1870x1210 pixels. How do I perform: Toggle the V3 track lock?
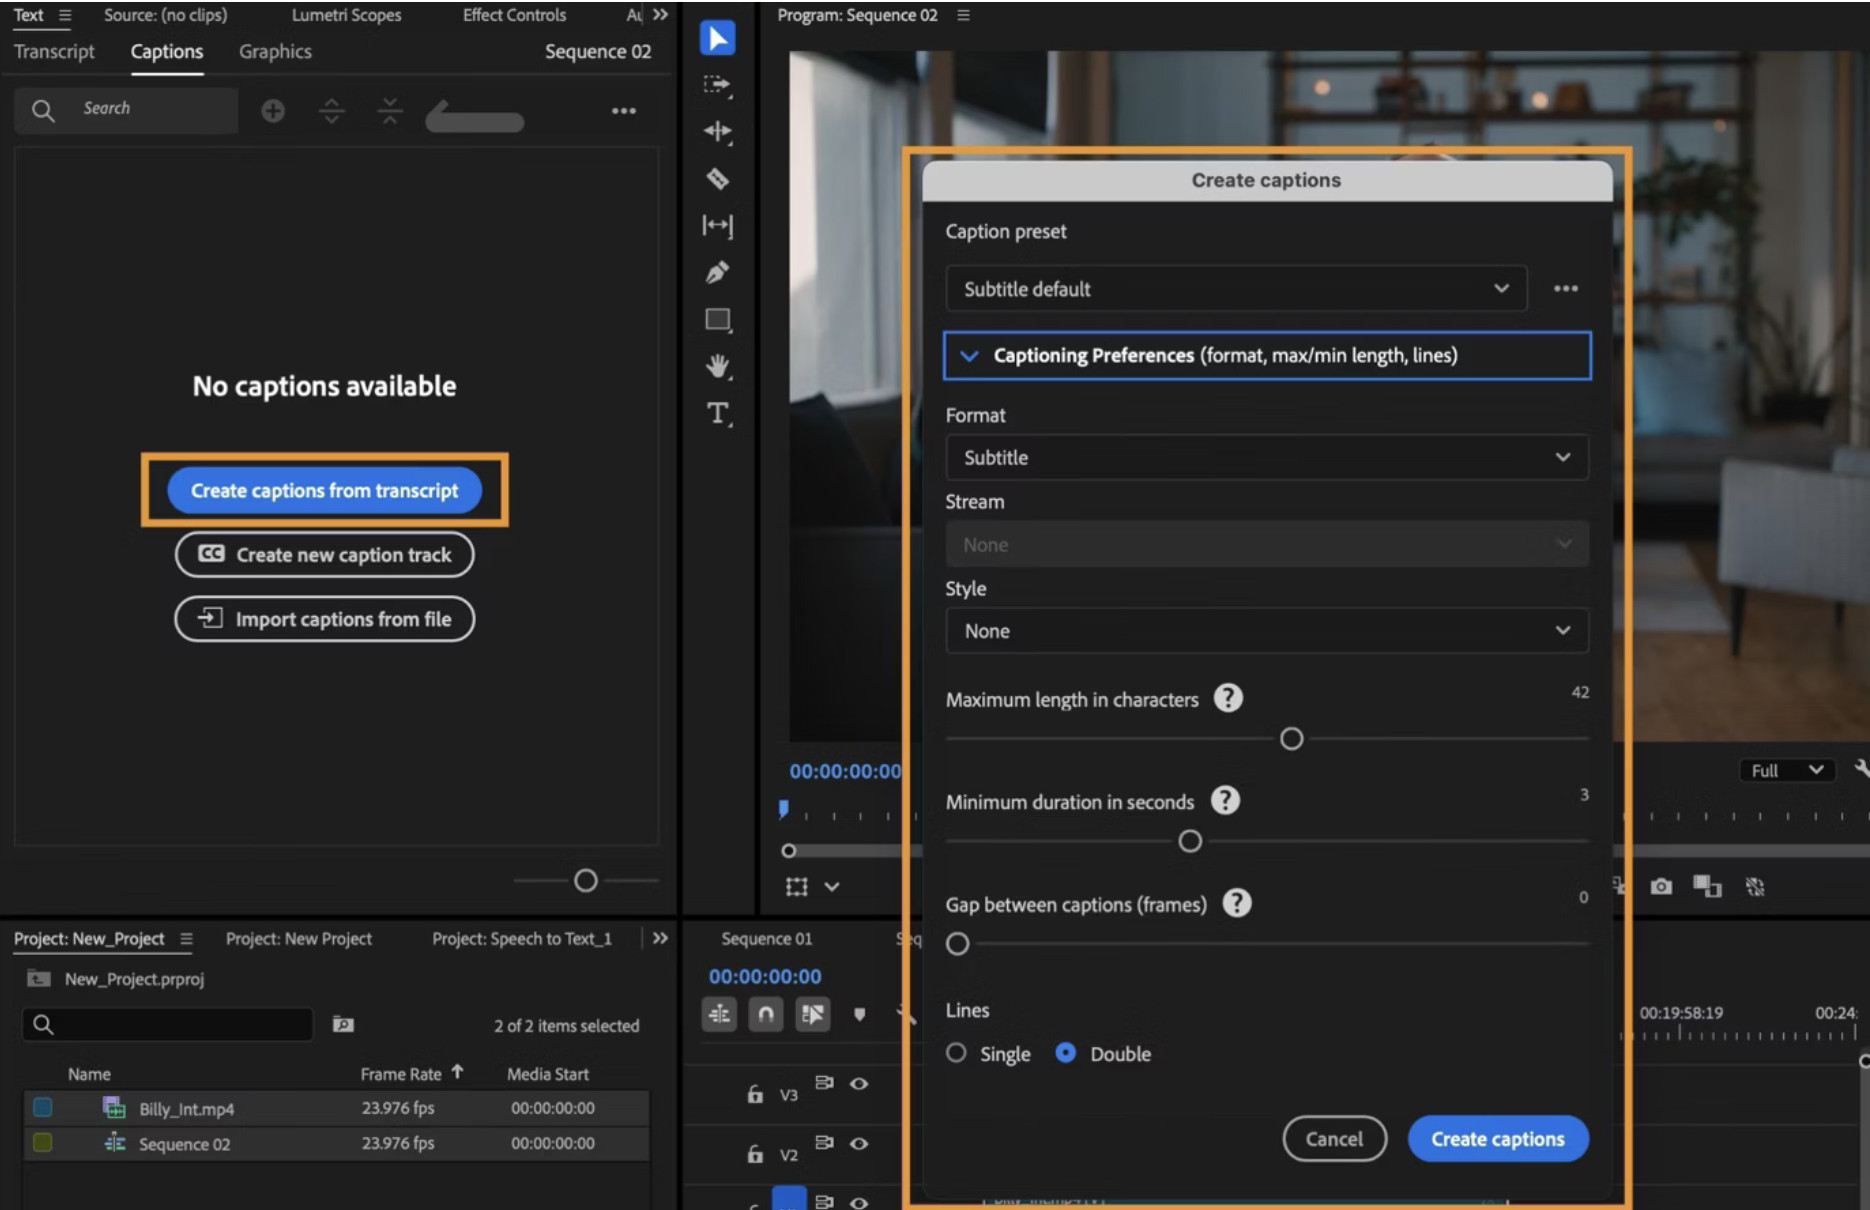click(x=755, y=1094)
